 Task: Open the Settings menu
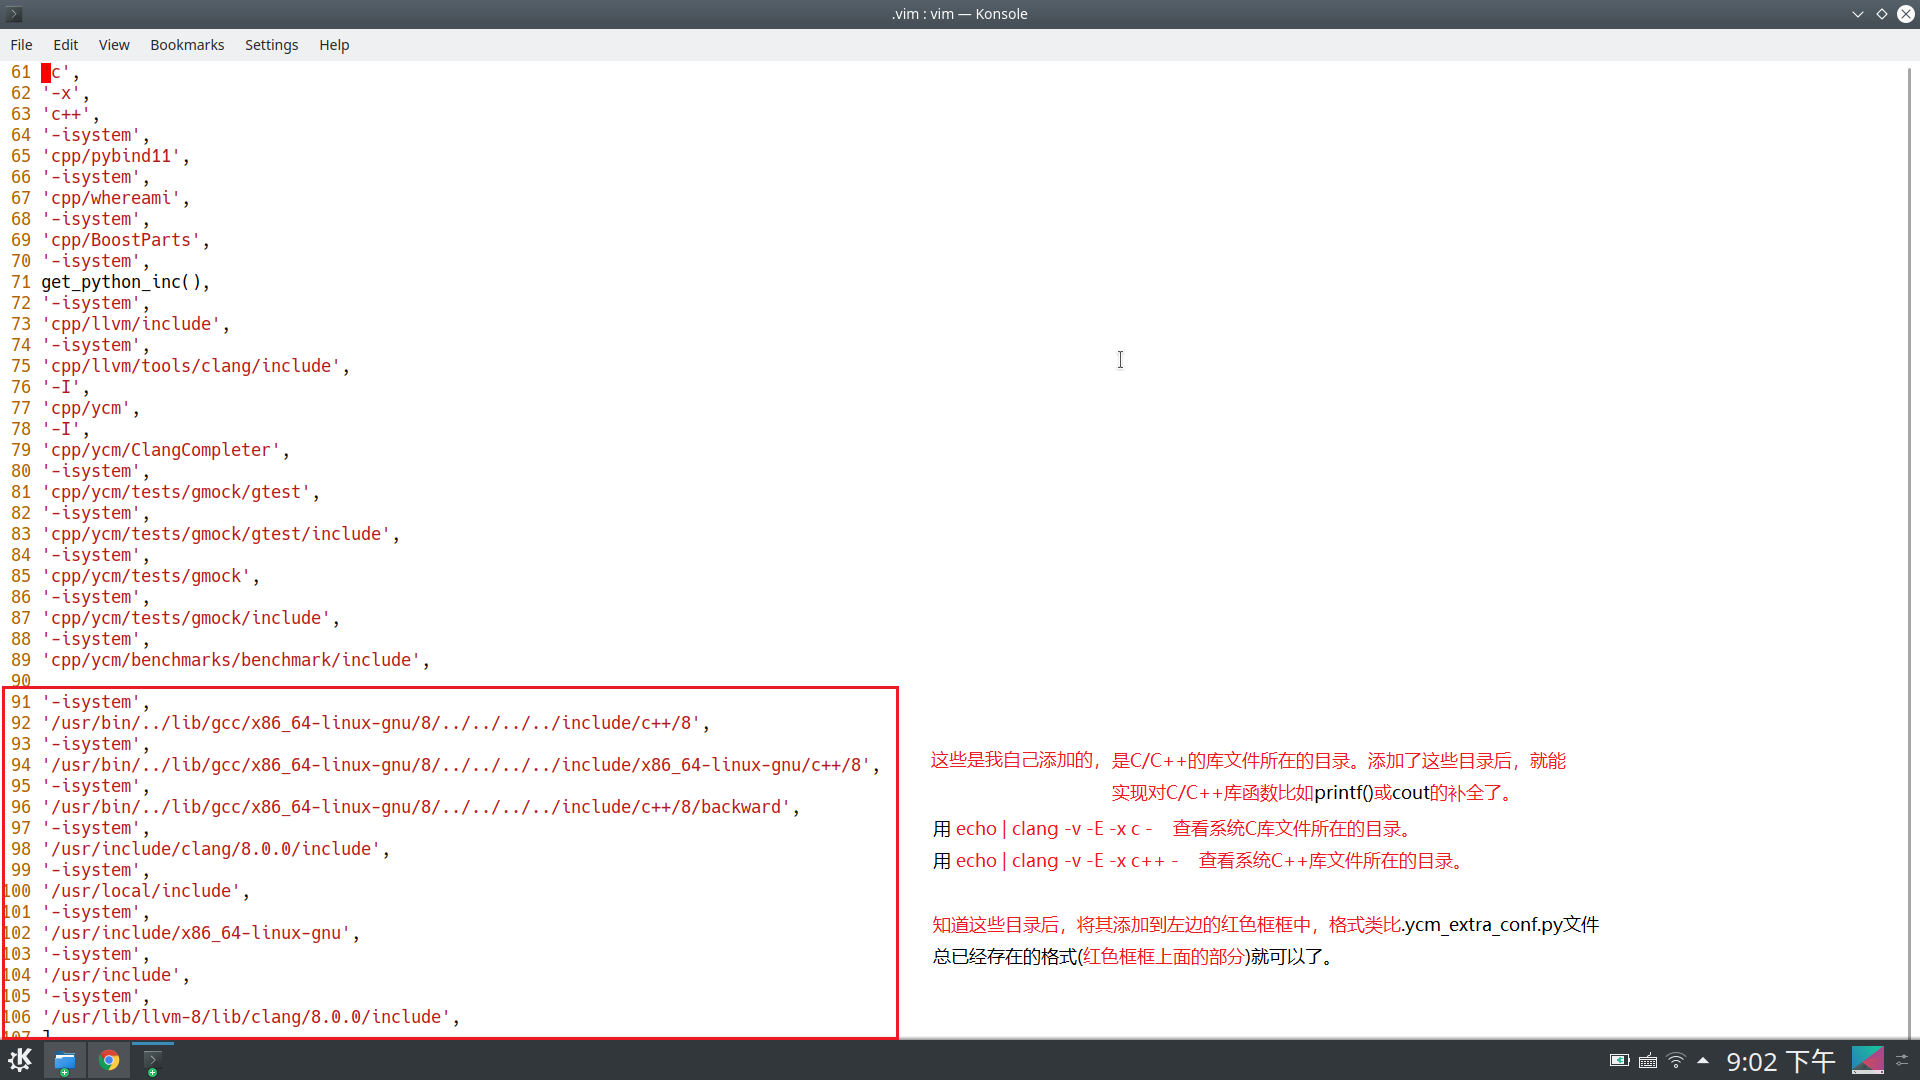click(x=271, y=45)
